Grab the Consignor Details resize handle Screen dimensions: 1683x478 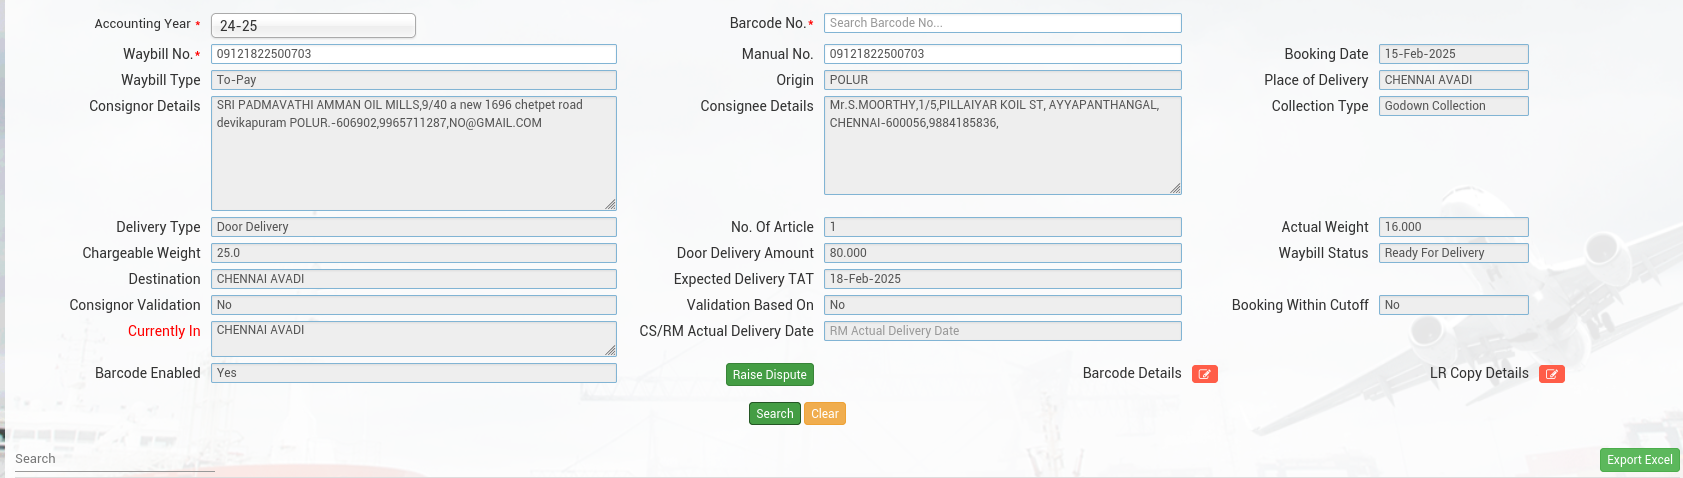(610, 204)
